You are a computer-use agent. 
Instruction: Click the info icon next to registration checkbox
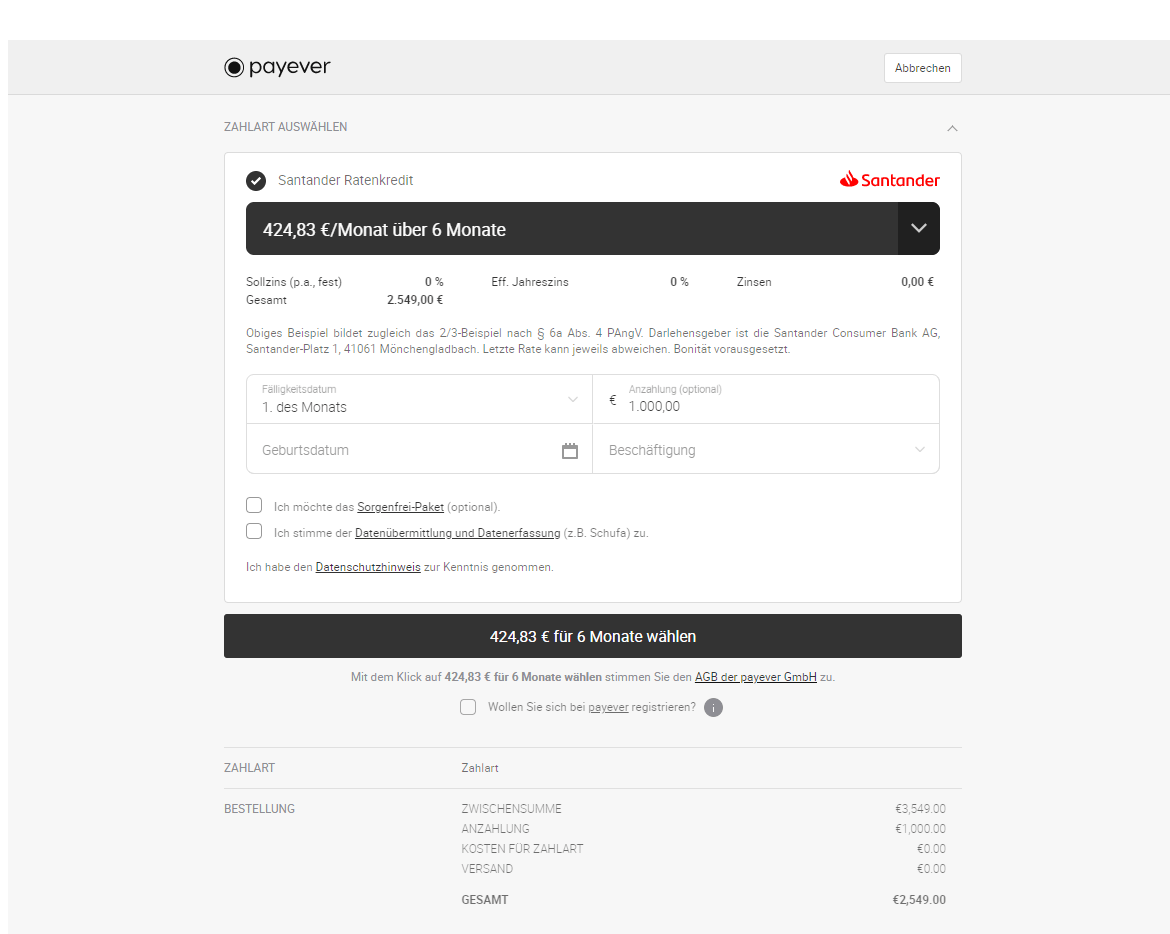[713, 707]
